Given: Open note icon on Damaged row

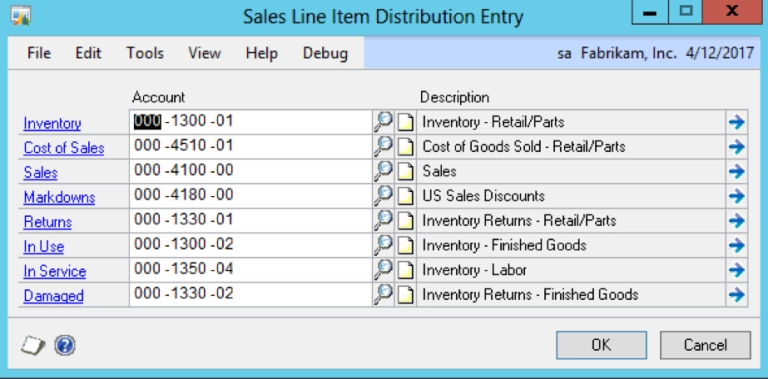Looking at the screenshot, I should pos(406,294).
